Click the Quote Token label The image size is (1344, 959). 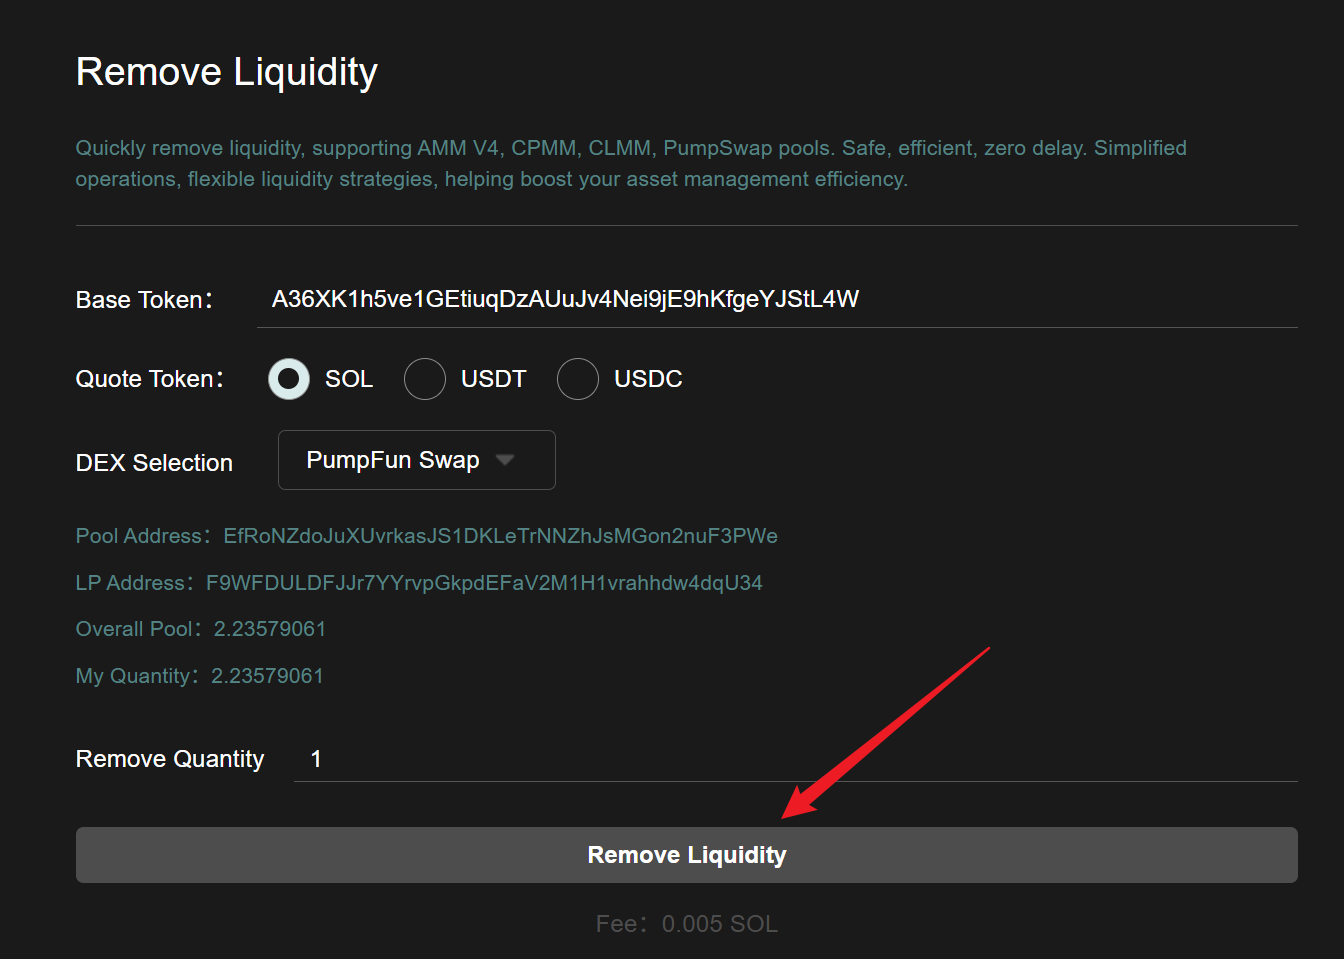149,379
